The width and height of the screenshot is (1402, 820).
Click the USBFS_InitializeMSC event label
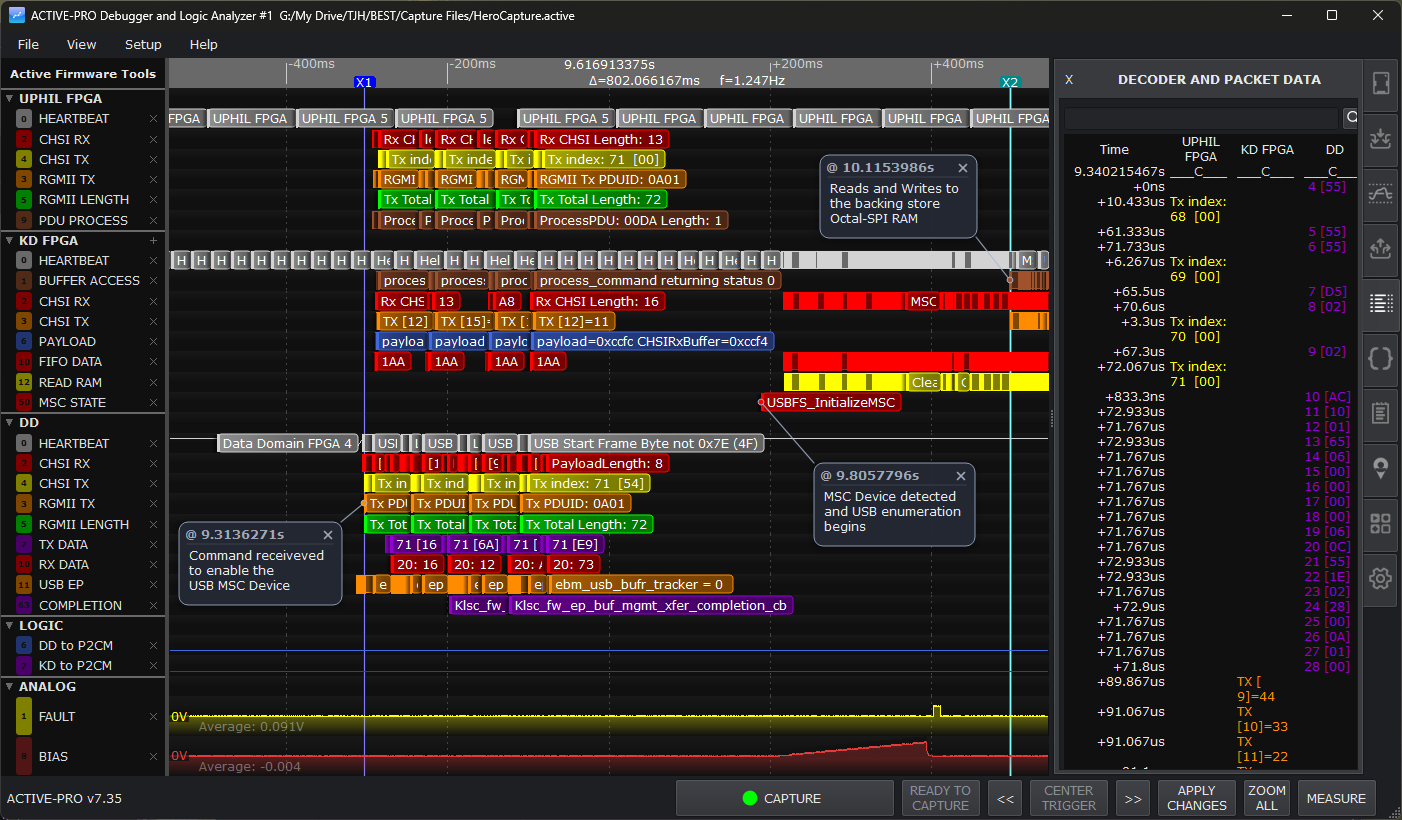point(831,402)
